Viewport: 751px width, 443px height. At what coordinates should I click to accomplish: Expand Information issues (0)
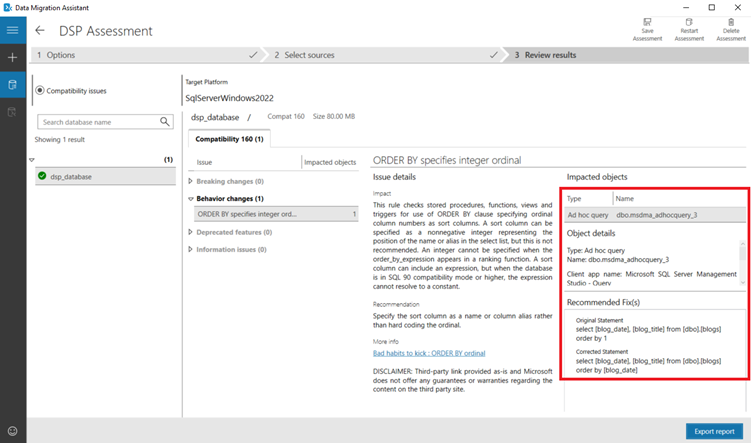pos(190,249)
